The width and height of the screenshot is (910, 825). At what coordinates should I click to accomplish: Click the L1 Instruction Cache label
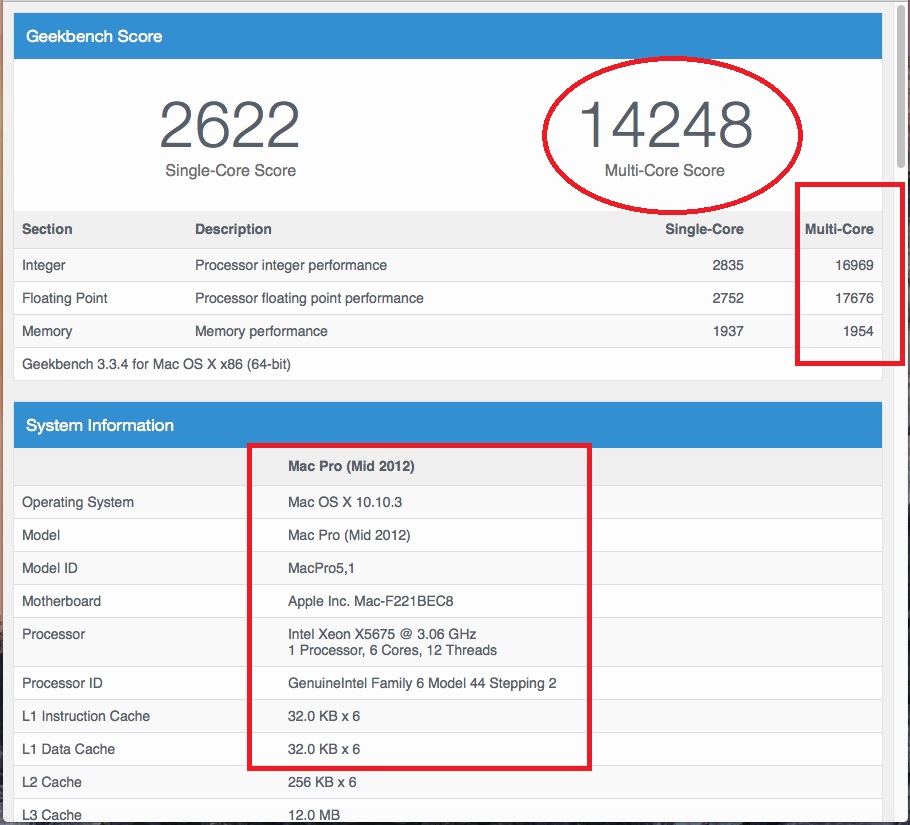(x=86, y=717)
